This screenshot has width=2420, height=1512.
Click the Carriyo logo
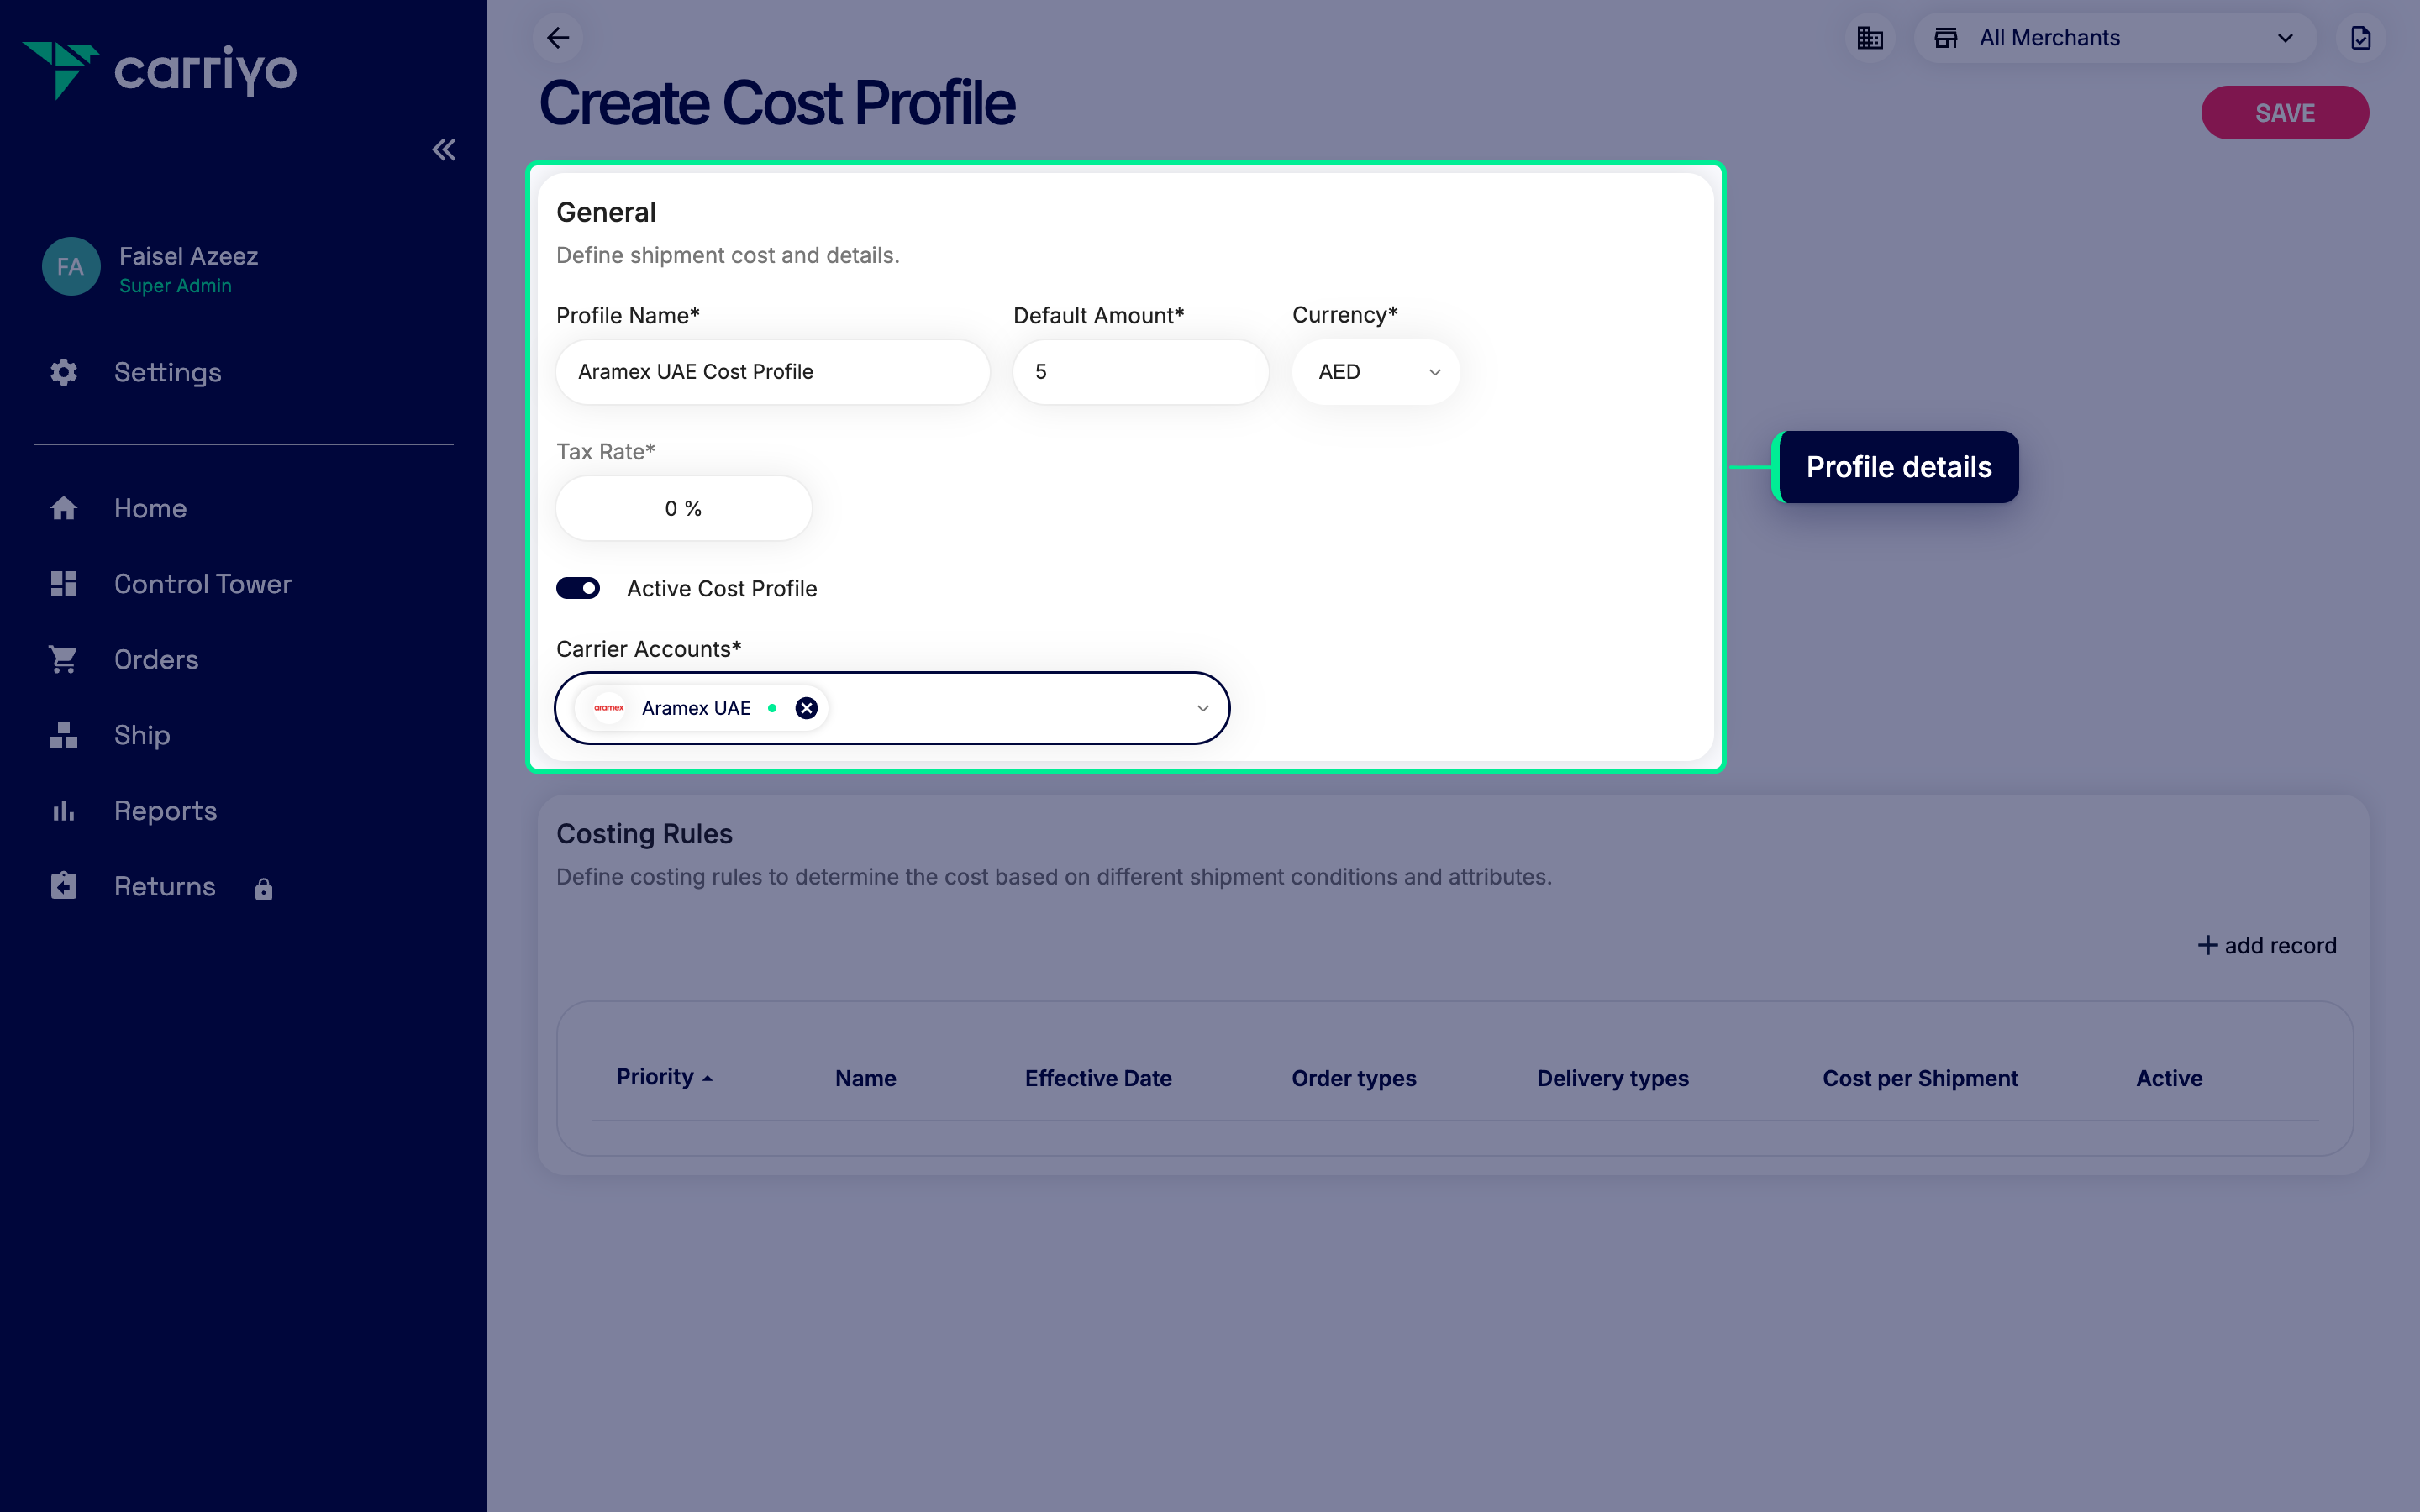[160, 70]
